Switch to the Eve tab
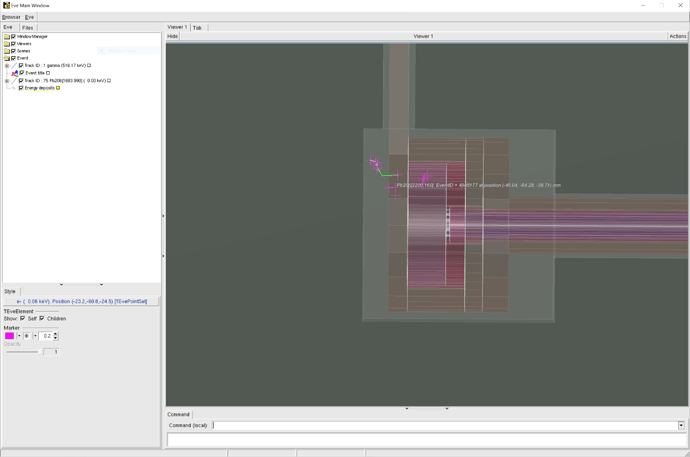The image size is (690, 457). point(8,27)
